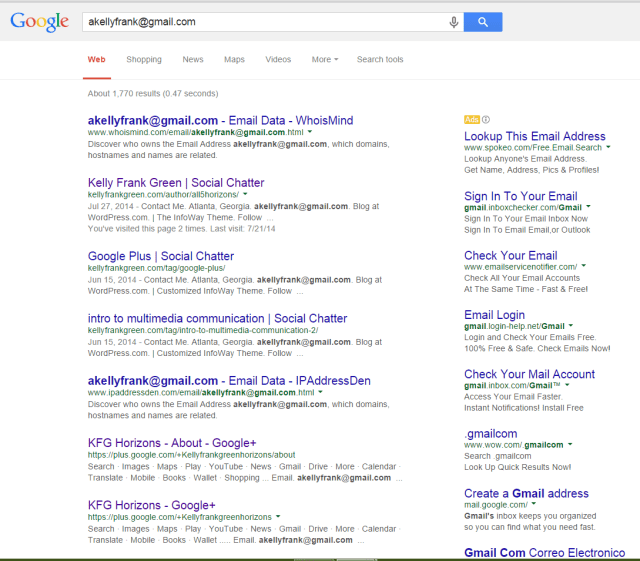Screen dimensions: 640x561
Task: Click the Create a Gmail address ad
Action: point(526,493)
